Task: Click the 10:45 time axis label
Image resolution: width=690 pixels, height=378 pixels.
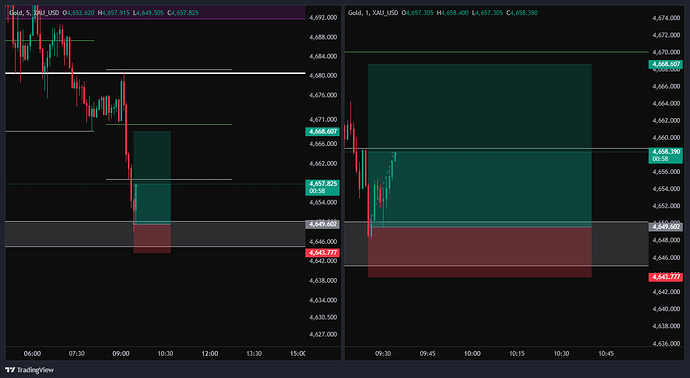Action: tap(606, 353)
